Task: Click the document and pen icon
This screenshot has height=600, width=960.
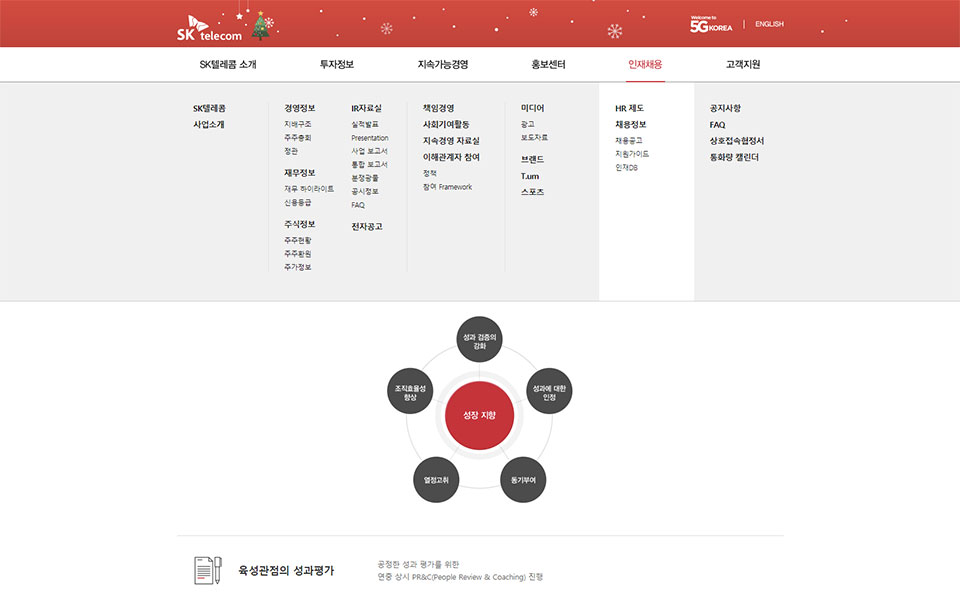Action: (x=207, y=570)
